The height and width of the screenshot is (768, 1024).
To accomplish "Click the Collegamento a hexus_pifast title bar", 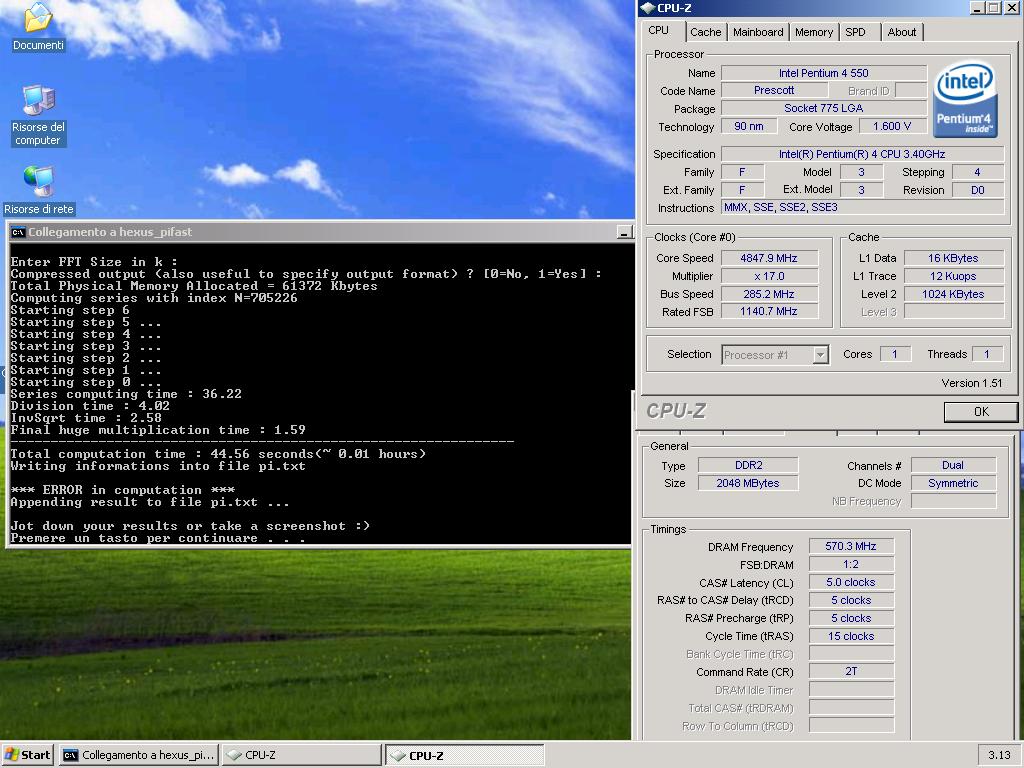I will coord(320,232).
